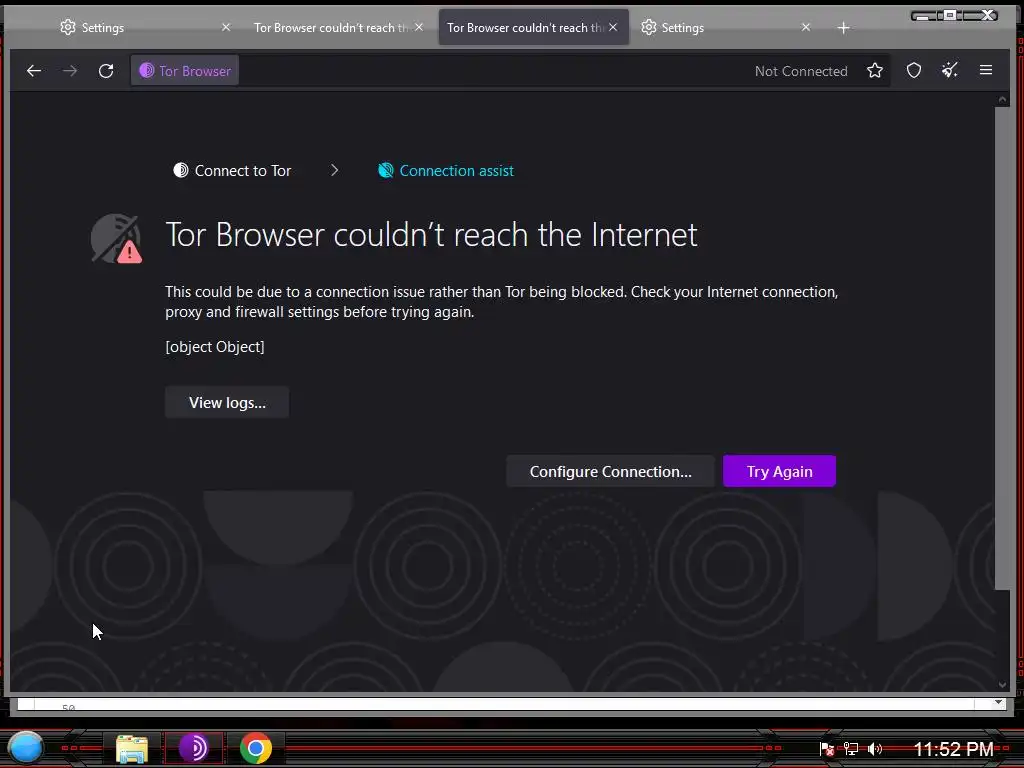Viewport: 1024px width, 768px height.
Task: Click the New Identity broom icon
Action: (x=950, y=71)
